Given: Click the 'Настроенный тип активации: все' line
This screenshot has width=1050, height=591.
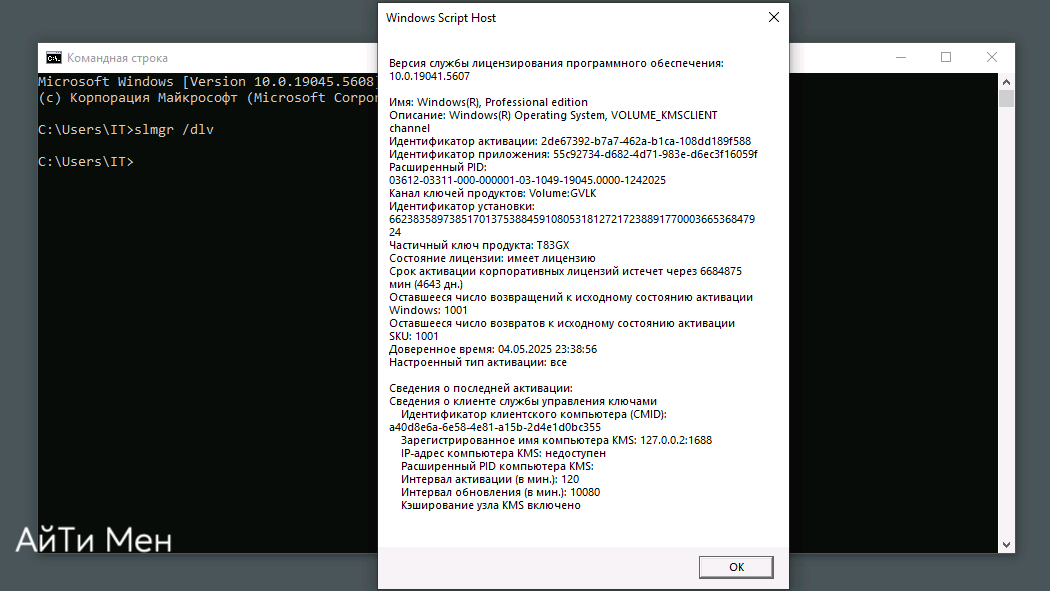Looking at the screenshot, I should click(x=477, y=362).
